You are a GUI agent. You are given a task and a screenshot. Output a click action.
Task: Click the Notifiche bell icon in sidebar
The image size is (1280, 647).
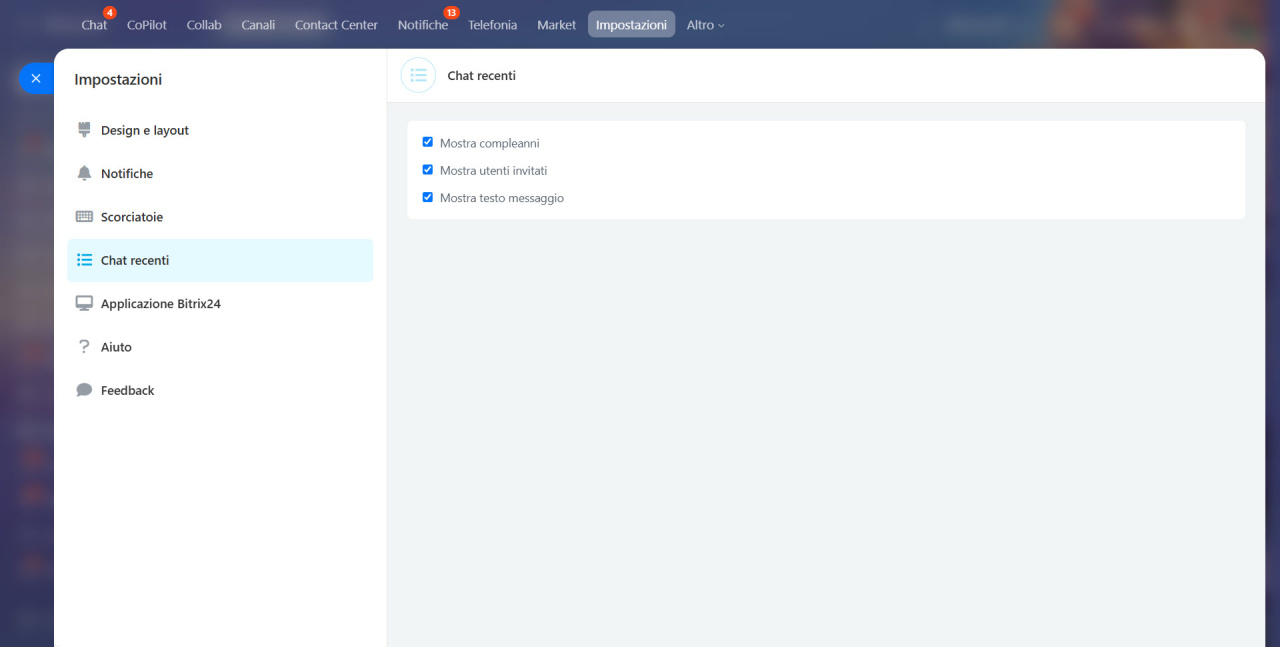click(84, 173)
